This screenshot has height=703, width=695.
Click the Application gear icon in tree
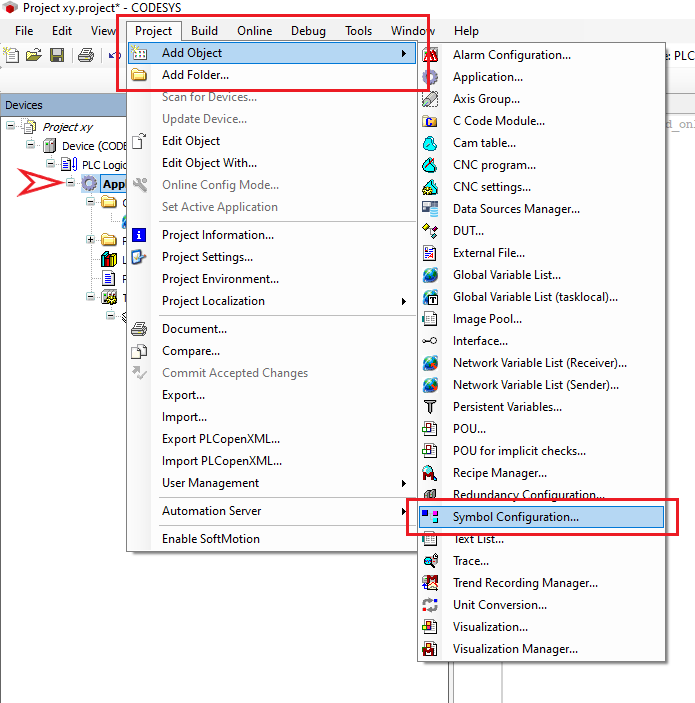[x=90, y=184]
